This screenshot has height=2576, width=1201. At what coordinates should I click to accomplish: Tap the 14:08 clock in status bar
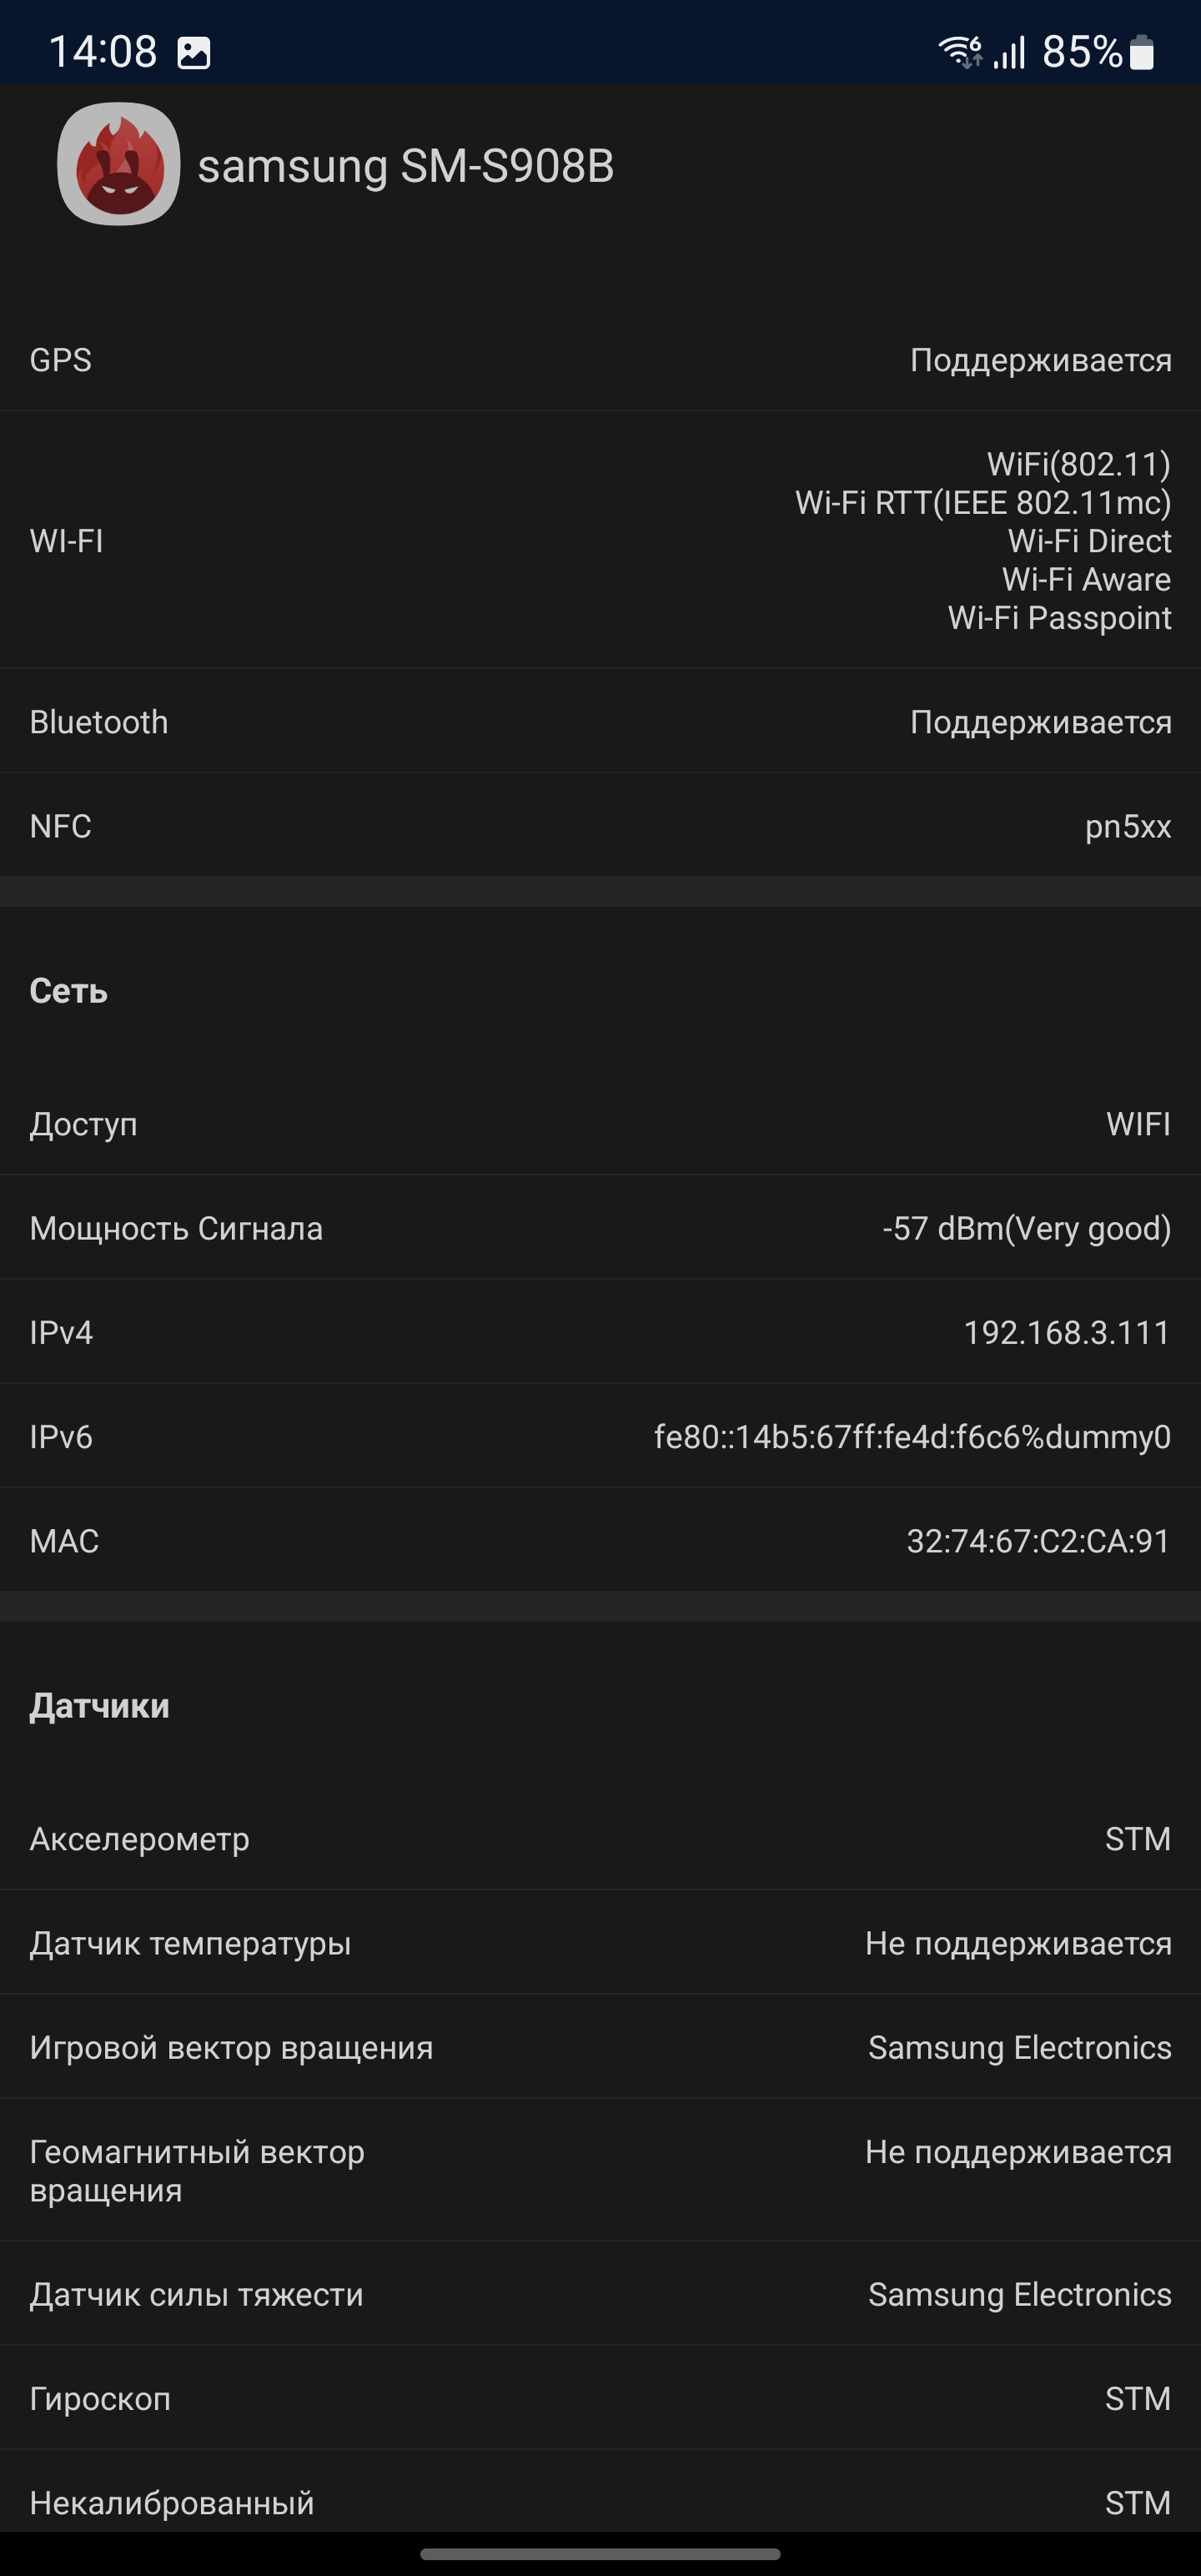[102, 52]
